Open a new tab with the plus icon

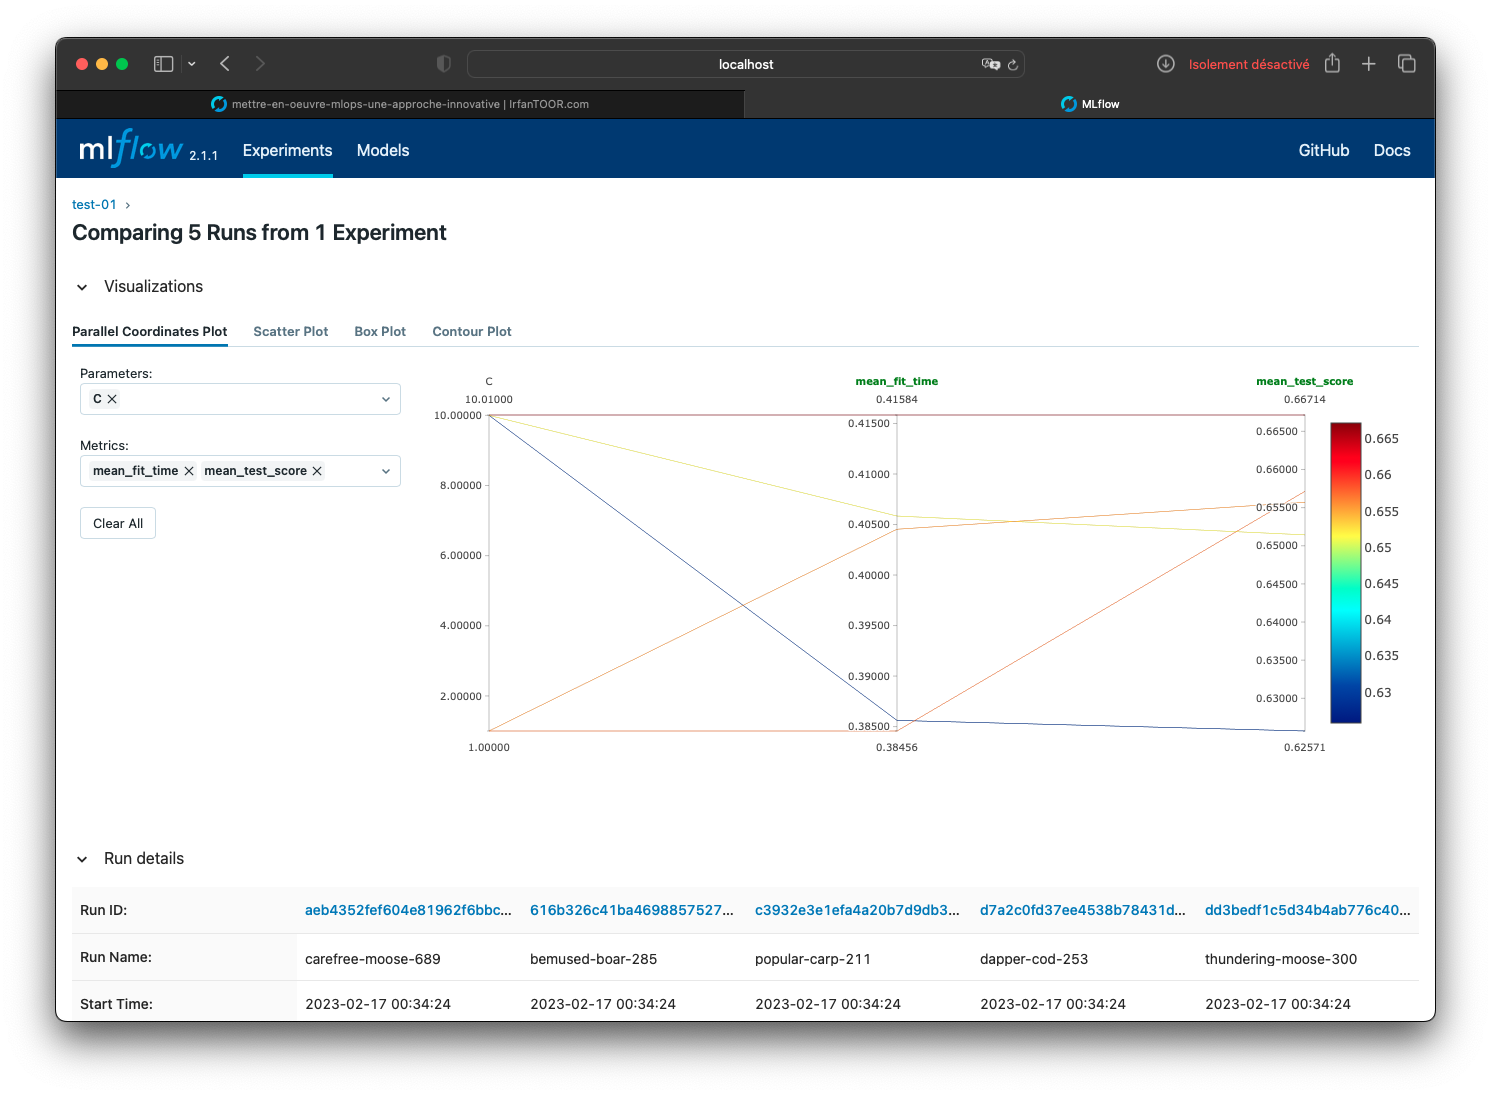click(x=1369, y=64)
